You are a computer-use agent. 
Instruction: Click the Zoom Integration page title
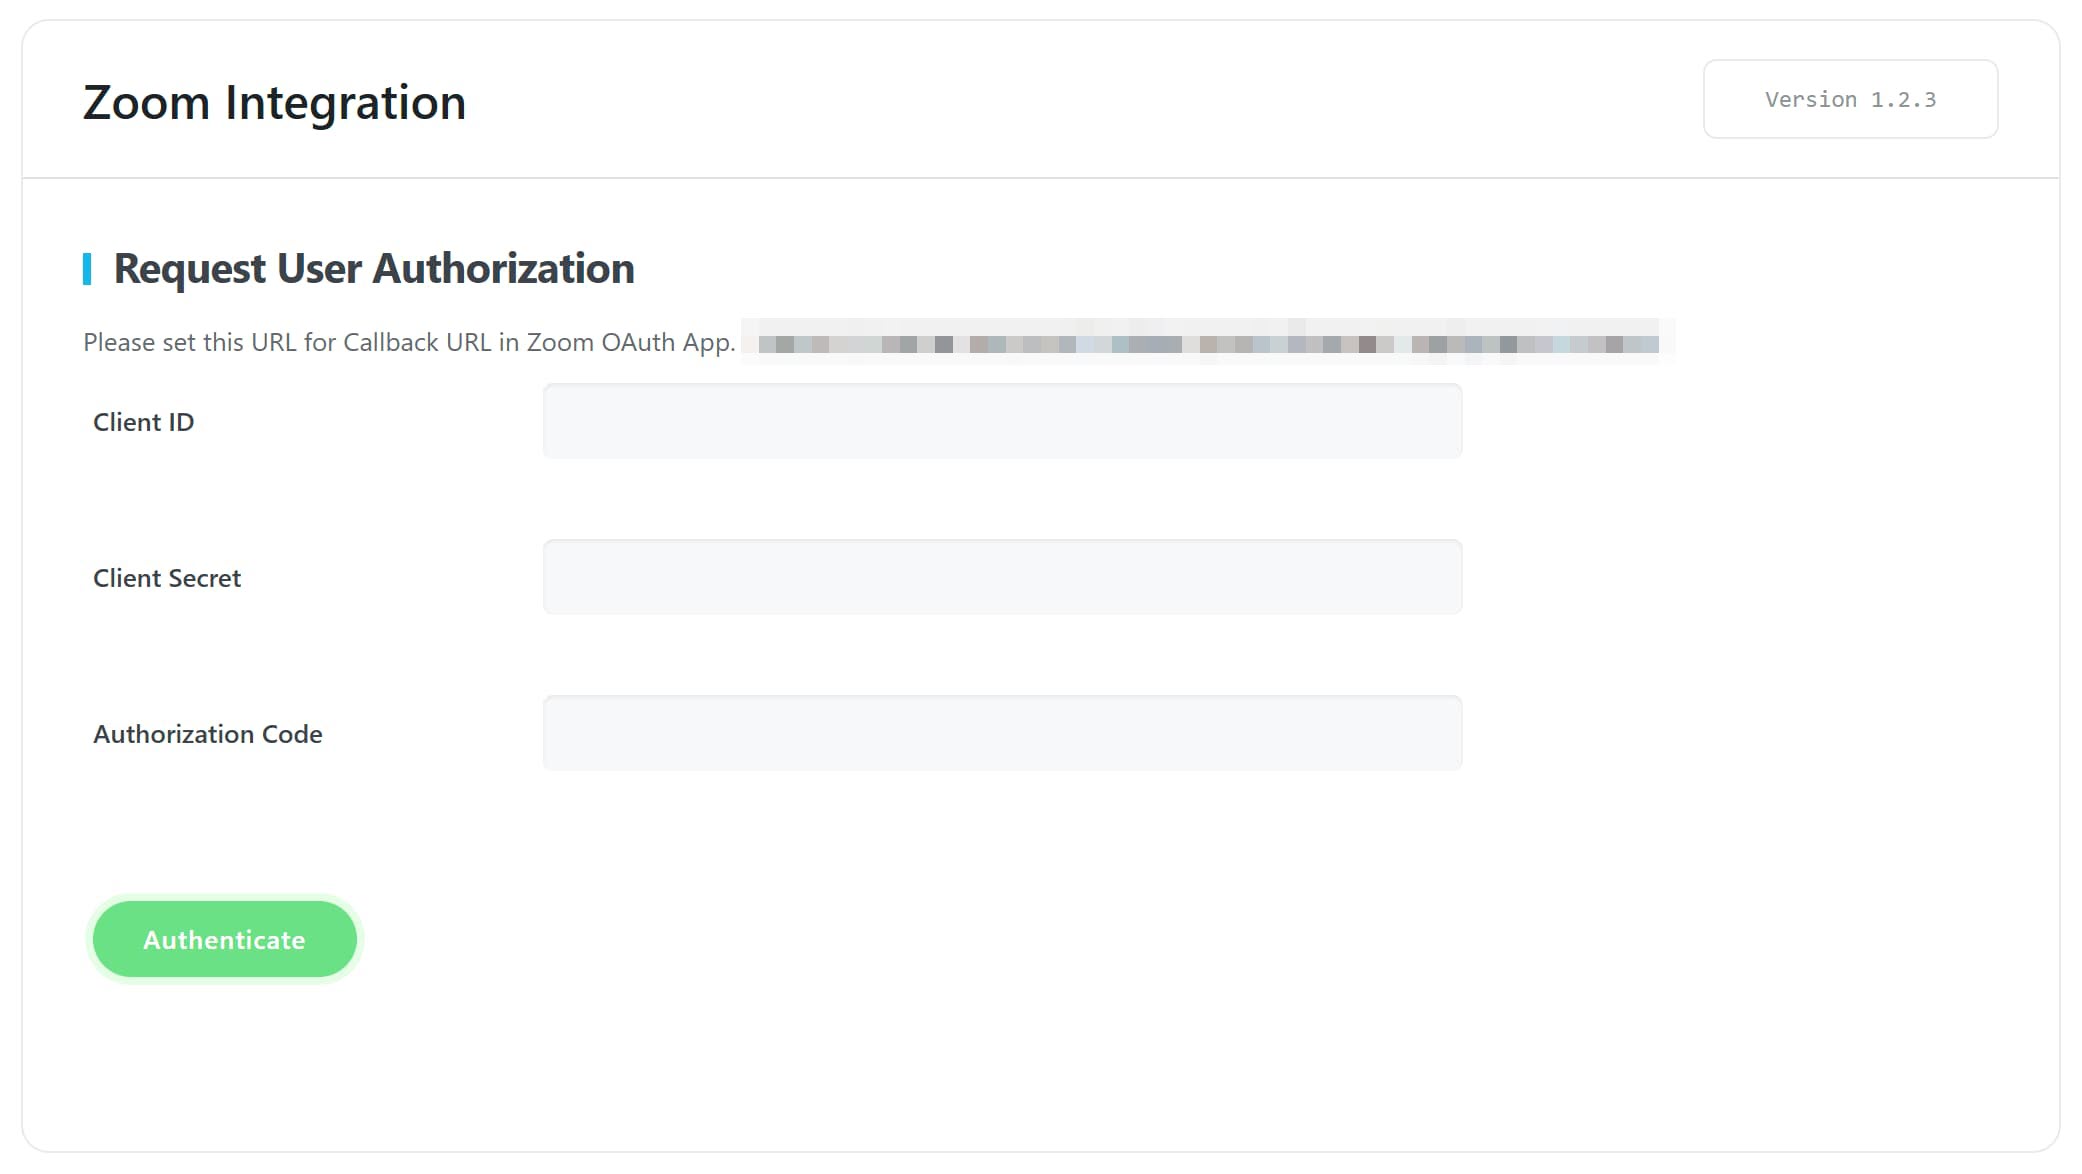pos(273,101)
